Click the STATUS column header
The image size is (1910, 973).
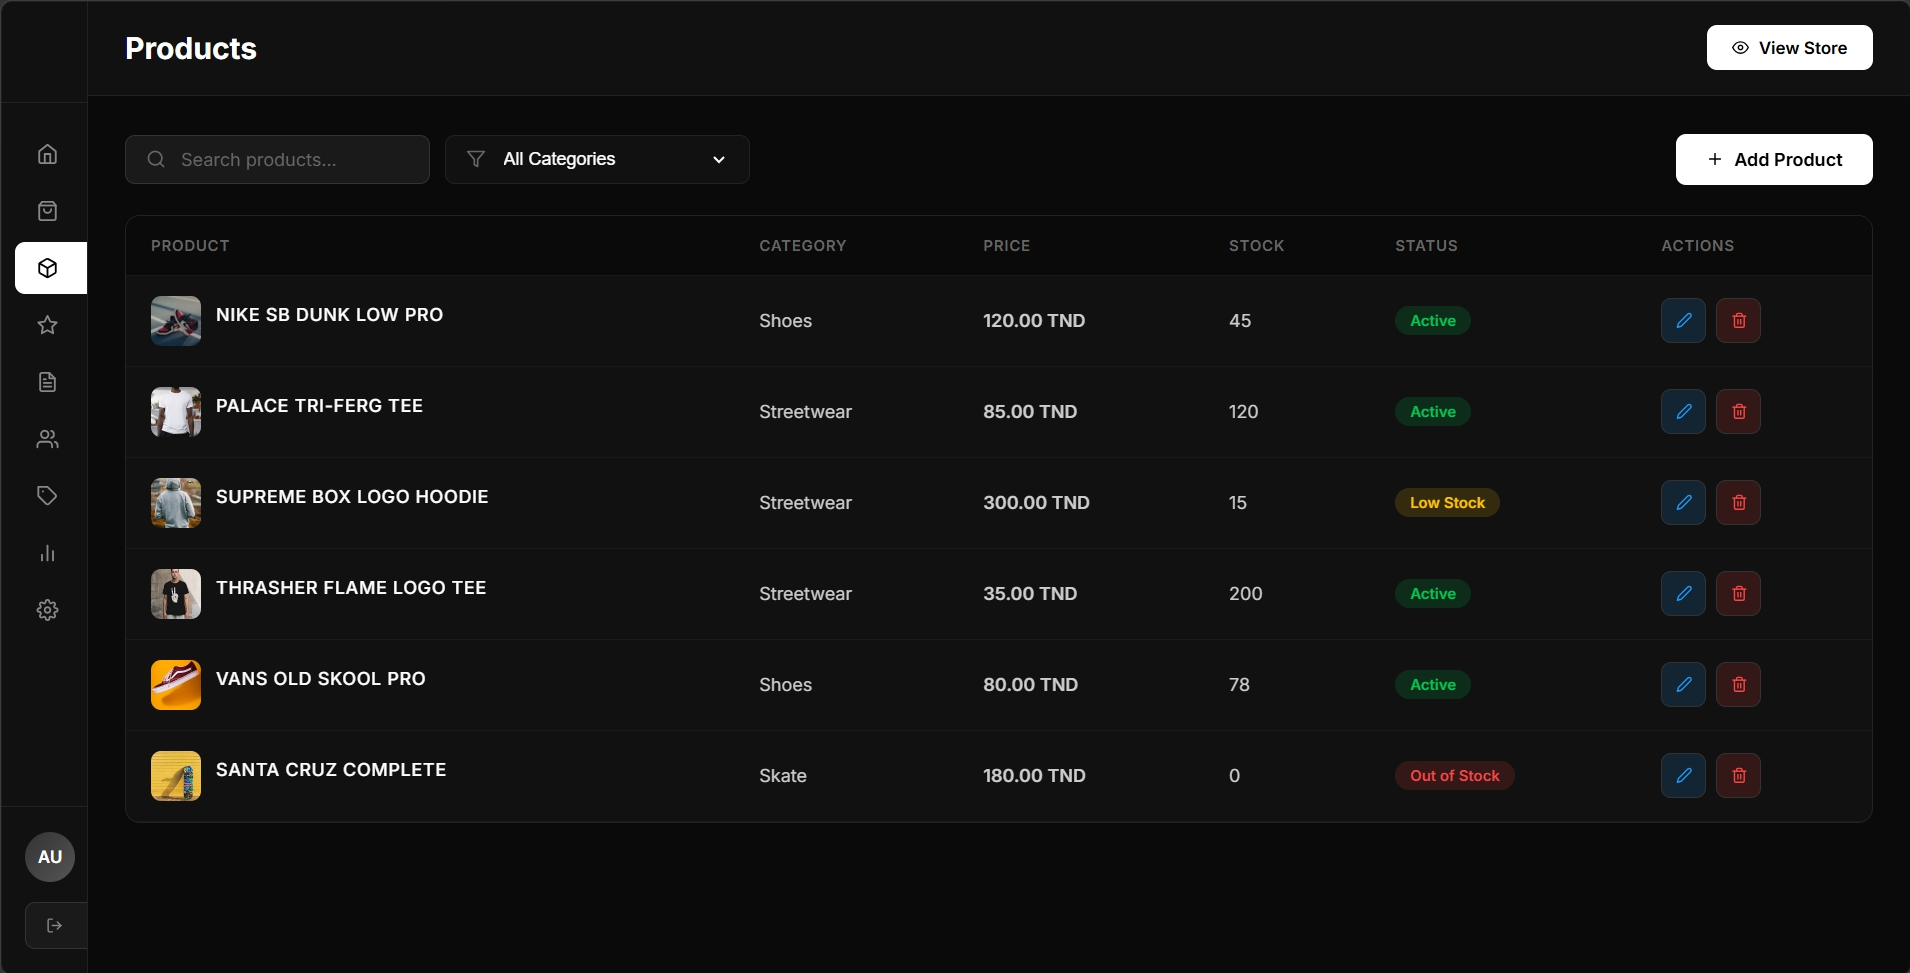(x=1427, y=246)
